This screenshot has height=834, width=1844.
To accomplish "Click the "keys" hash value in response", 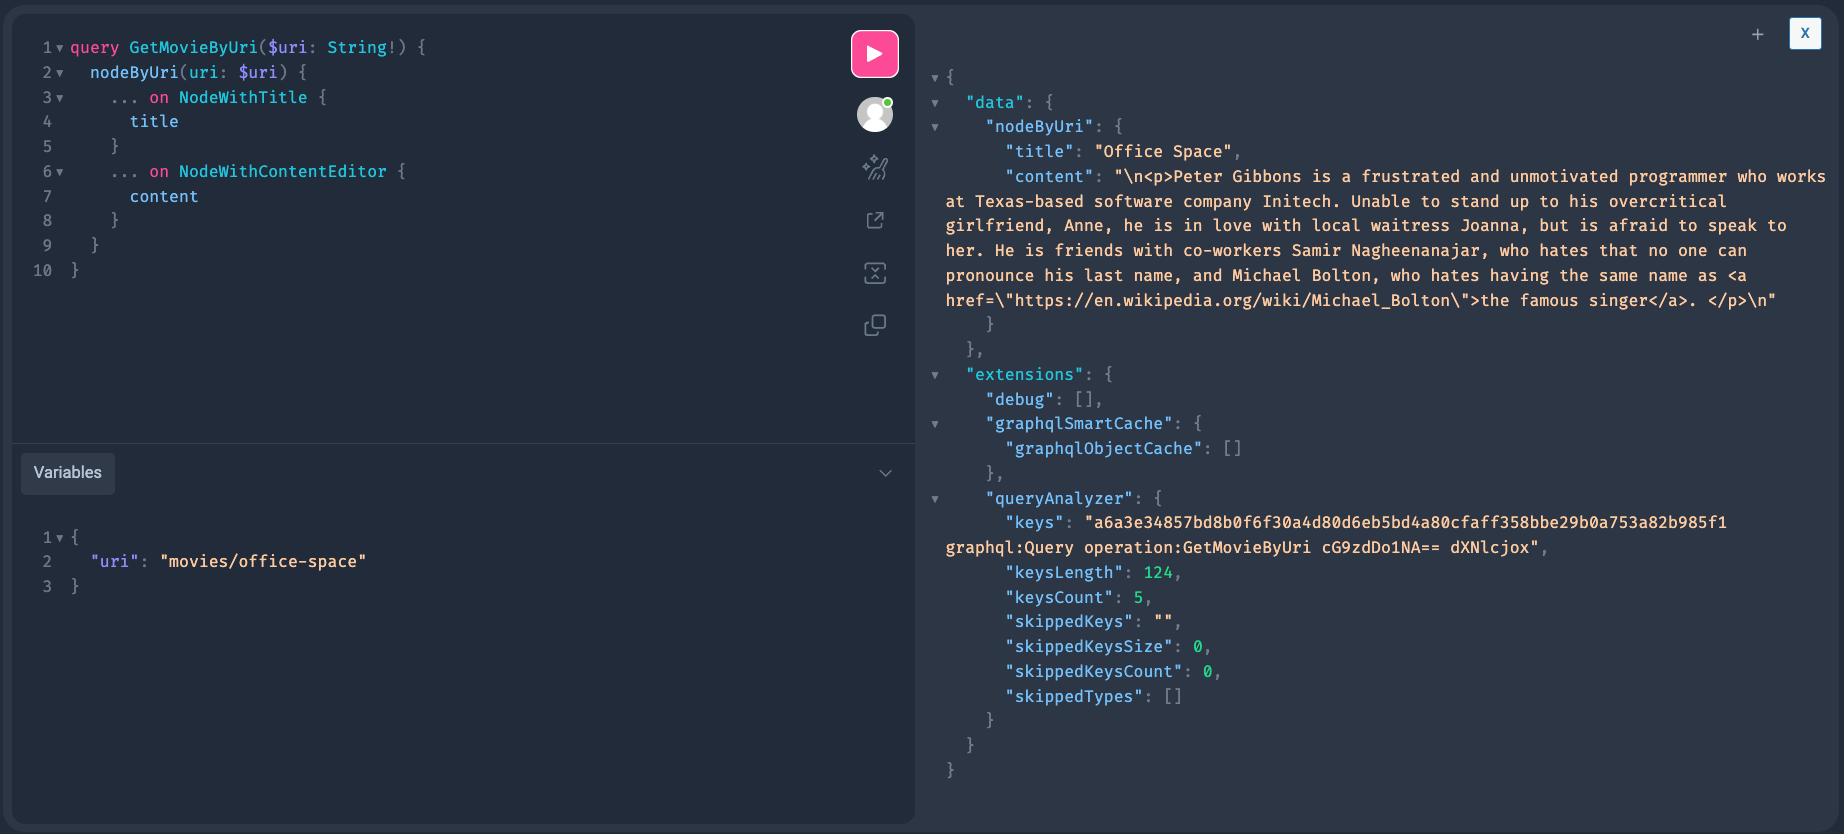I will click(x=1336, y=535).
